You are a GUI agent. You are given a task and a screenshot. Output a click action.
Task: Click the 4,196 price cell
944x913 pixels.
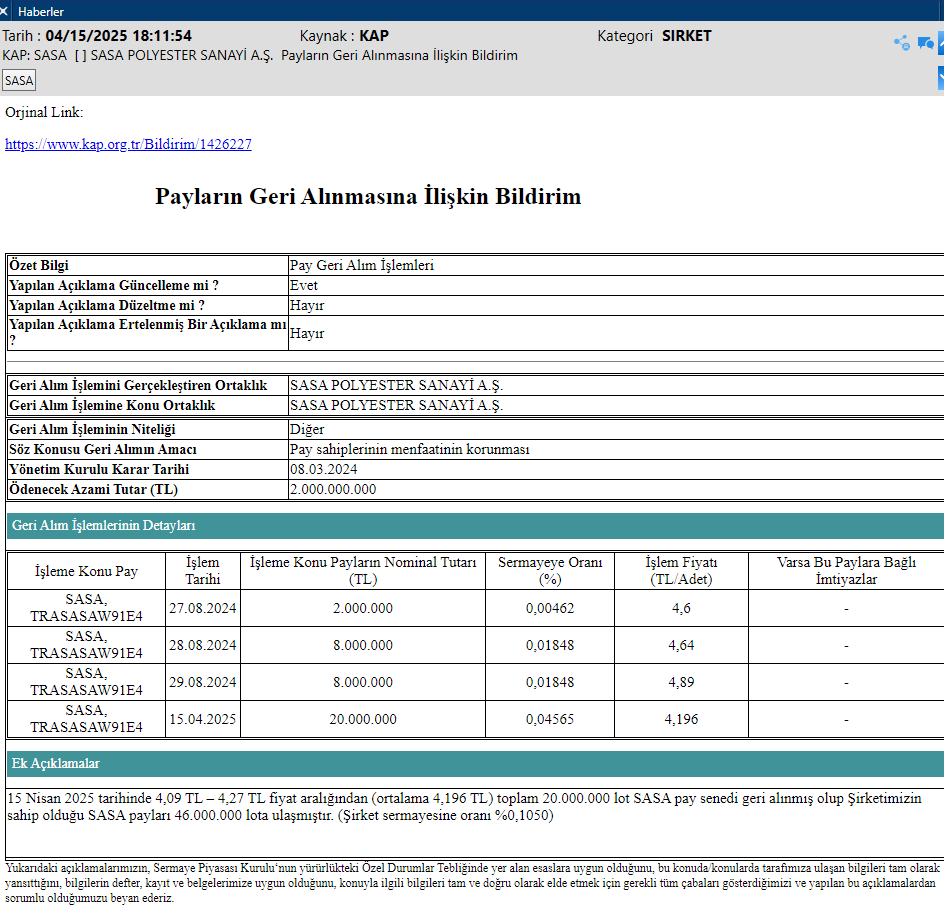(681, 719)
